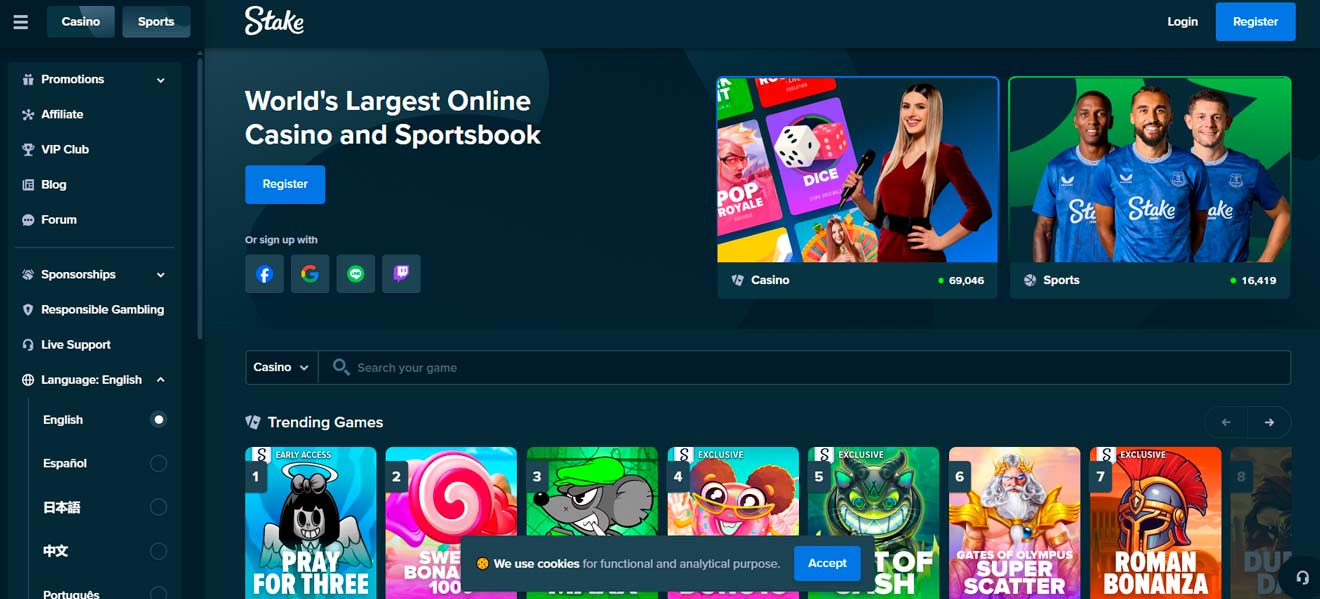Switch to the Casino tab
The height and width of the screenshot is (599, 1320).
pos(81,21)
